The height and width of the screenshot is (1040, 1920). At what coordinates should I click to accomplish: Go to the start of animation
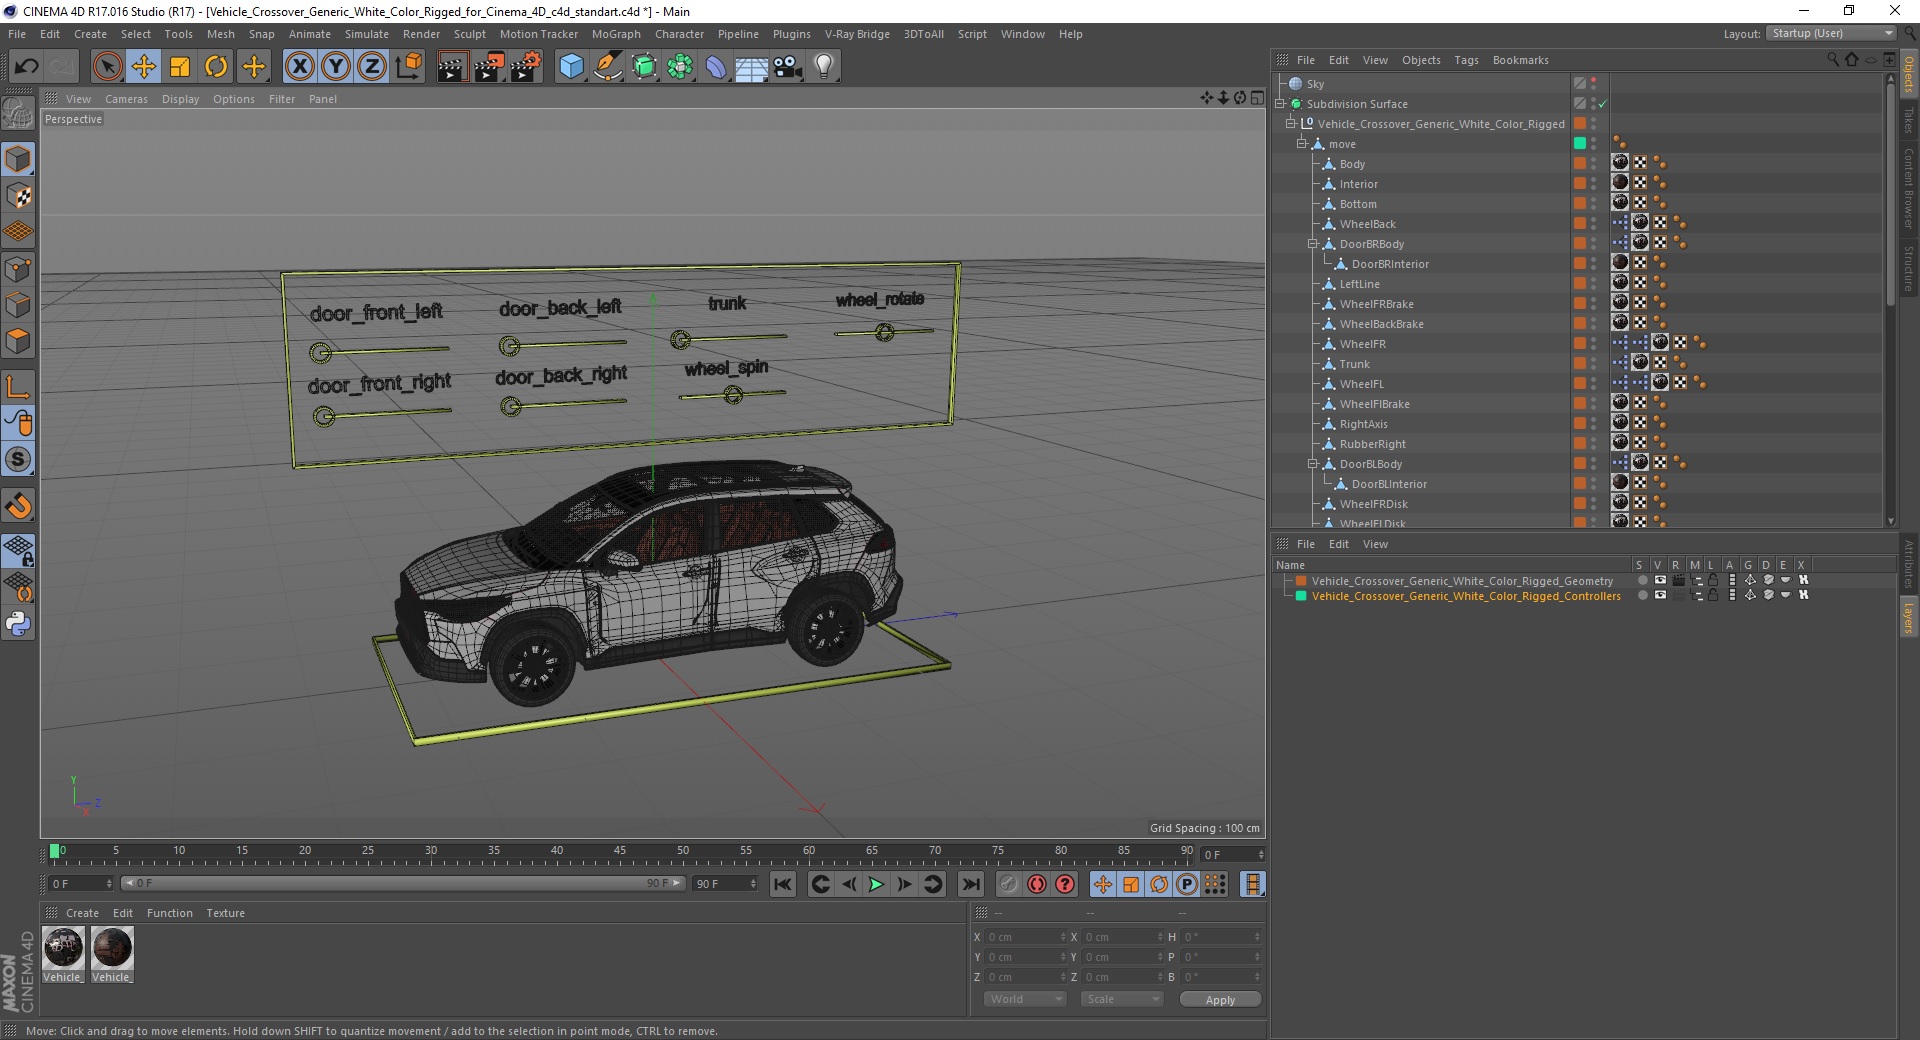point(783,884)
